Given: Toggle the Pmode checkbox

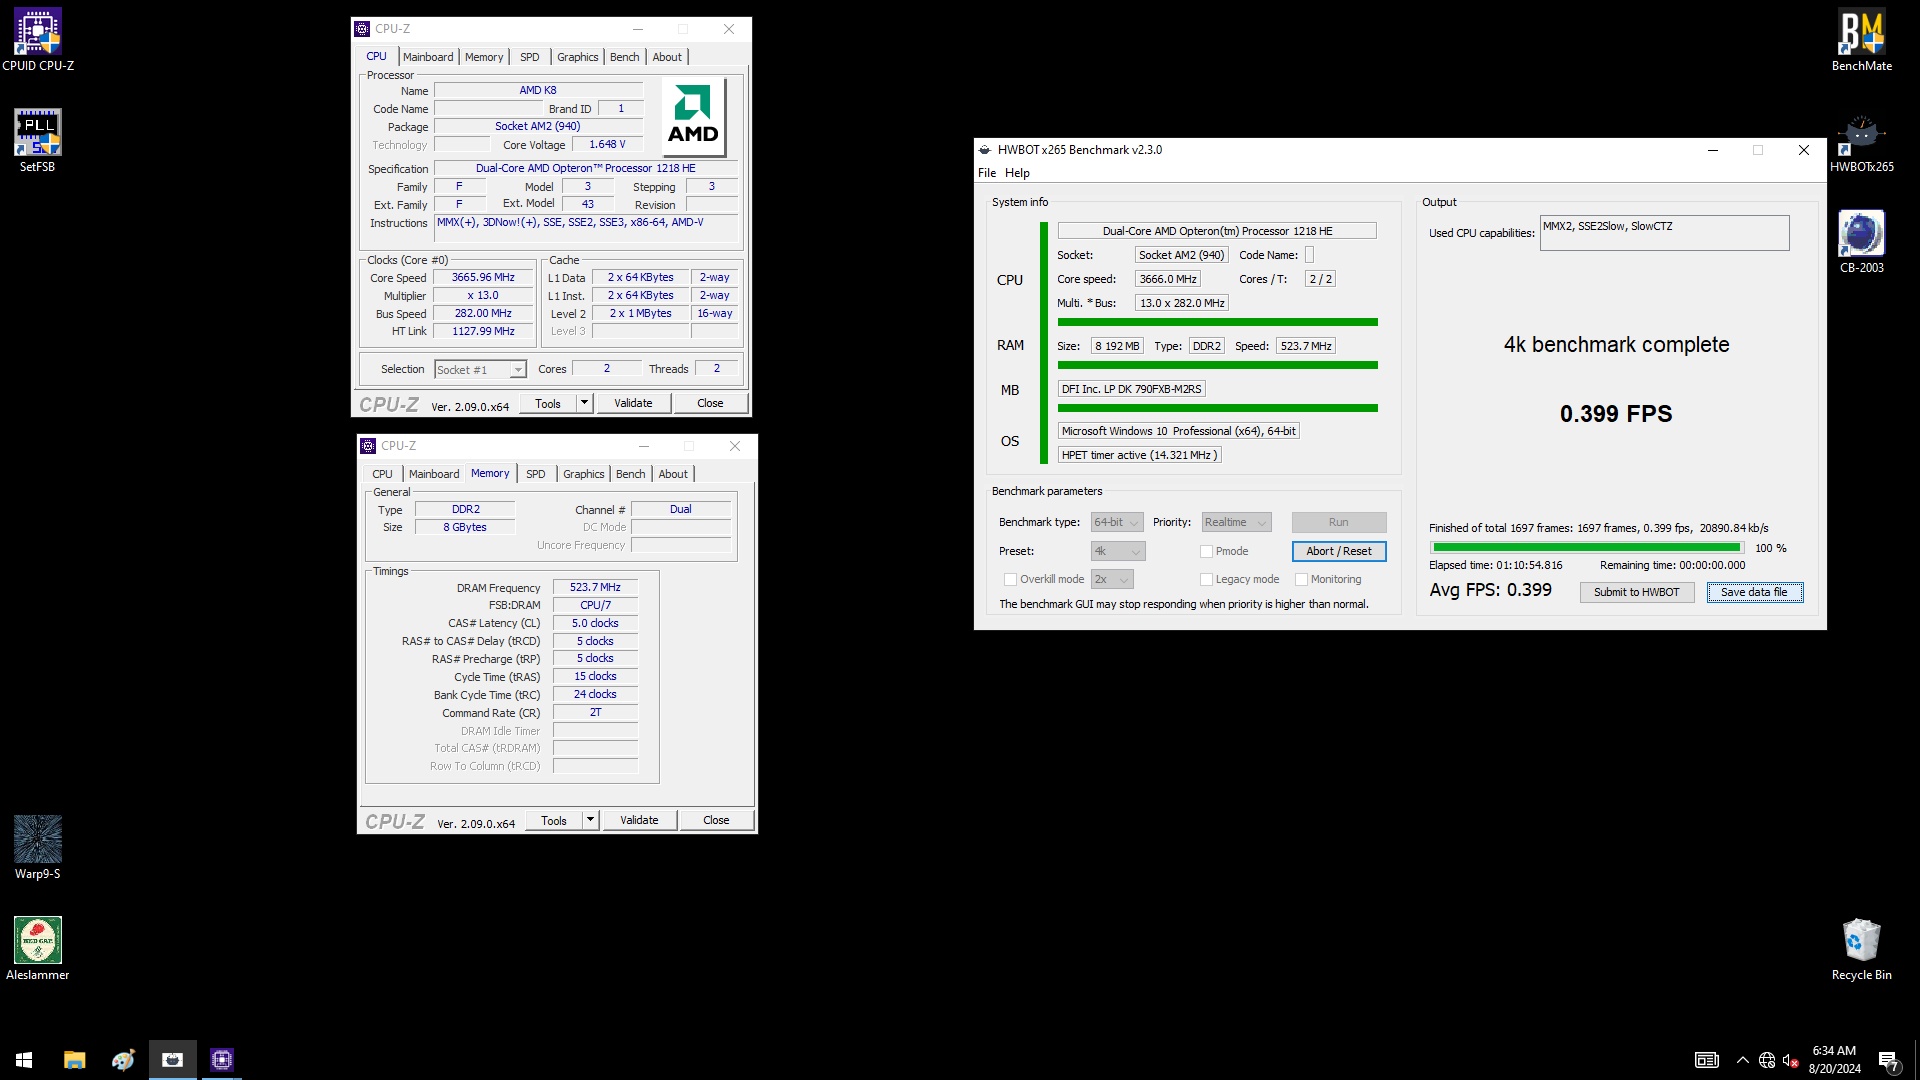Looking at the screenshot, I should click(1206, 551).
